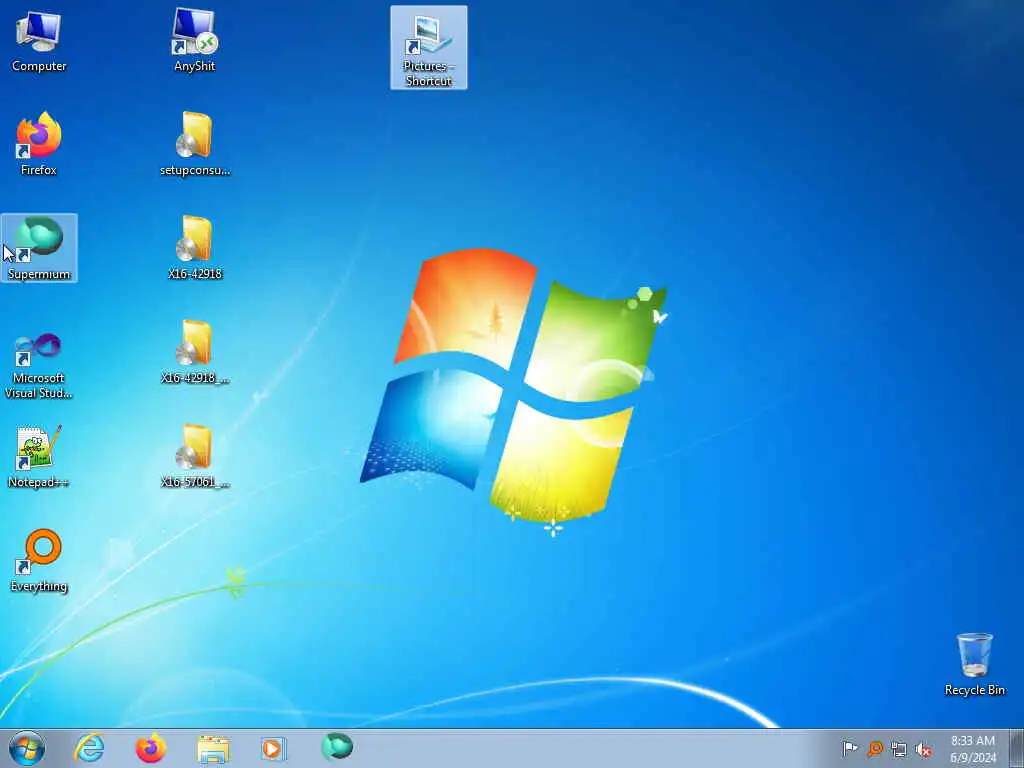Open the clock showing 8:33 AM

pyautogui.click(x=973, y=749)
